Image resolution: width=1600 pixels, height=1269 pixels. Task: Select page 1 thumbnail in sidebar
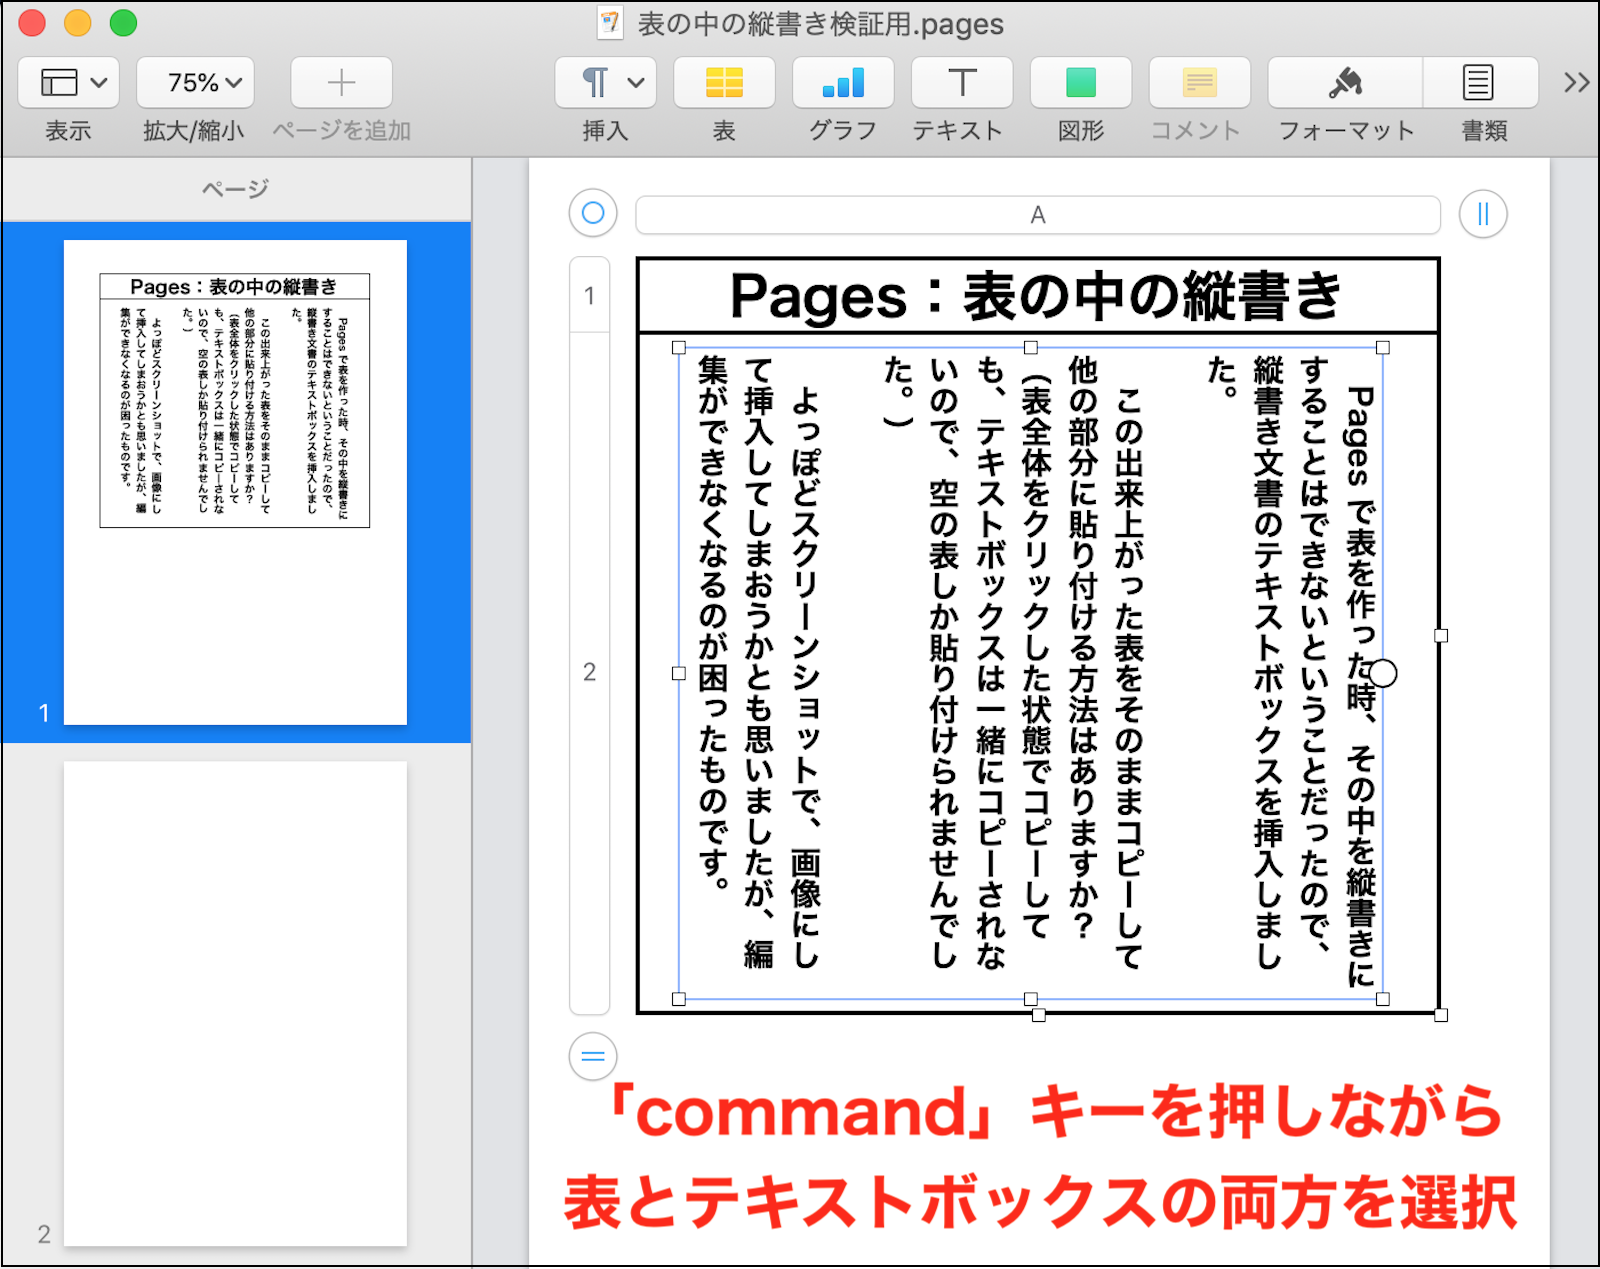(235, 482)
